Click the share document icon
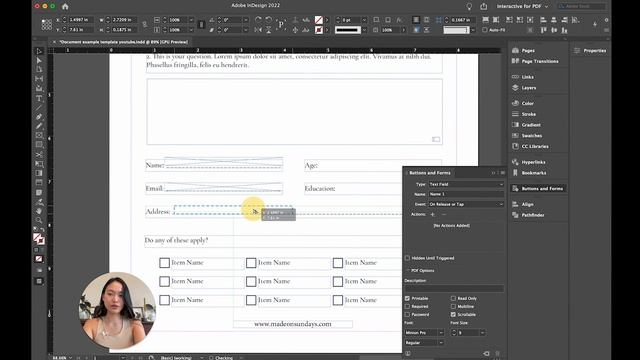This screenshot has height=360, width=640. point(484,6)
